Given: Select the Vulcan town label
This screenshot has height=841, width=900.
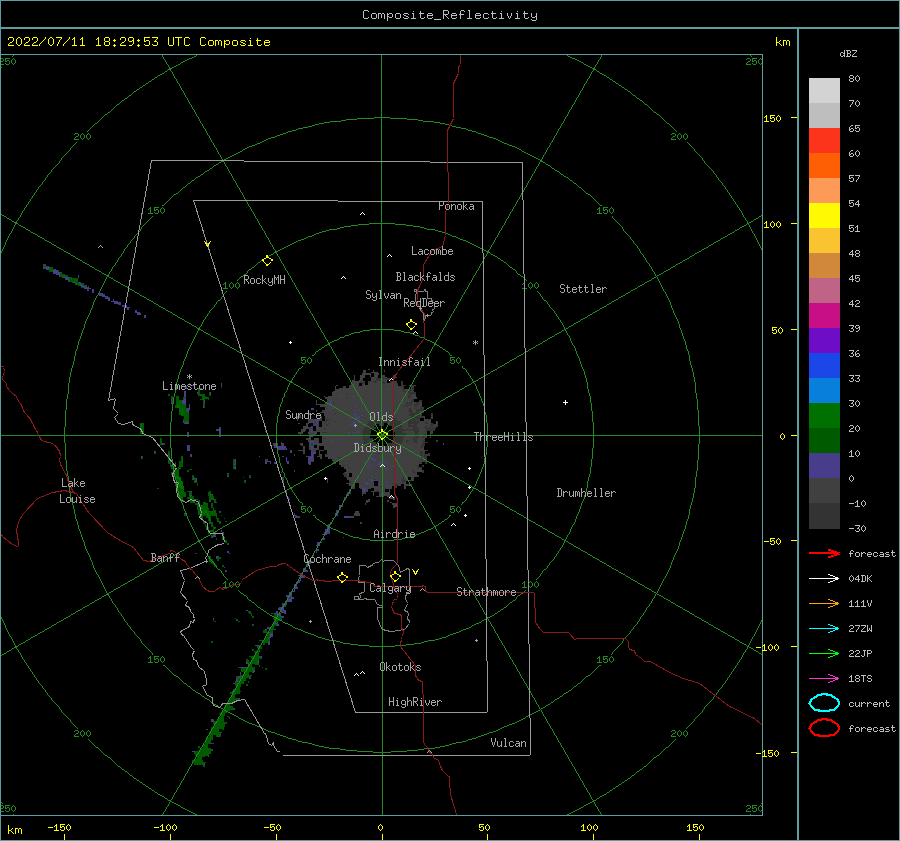Looking at the screenshot, I should pos(509,743).
